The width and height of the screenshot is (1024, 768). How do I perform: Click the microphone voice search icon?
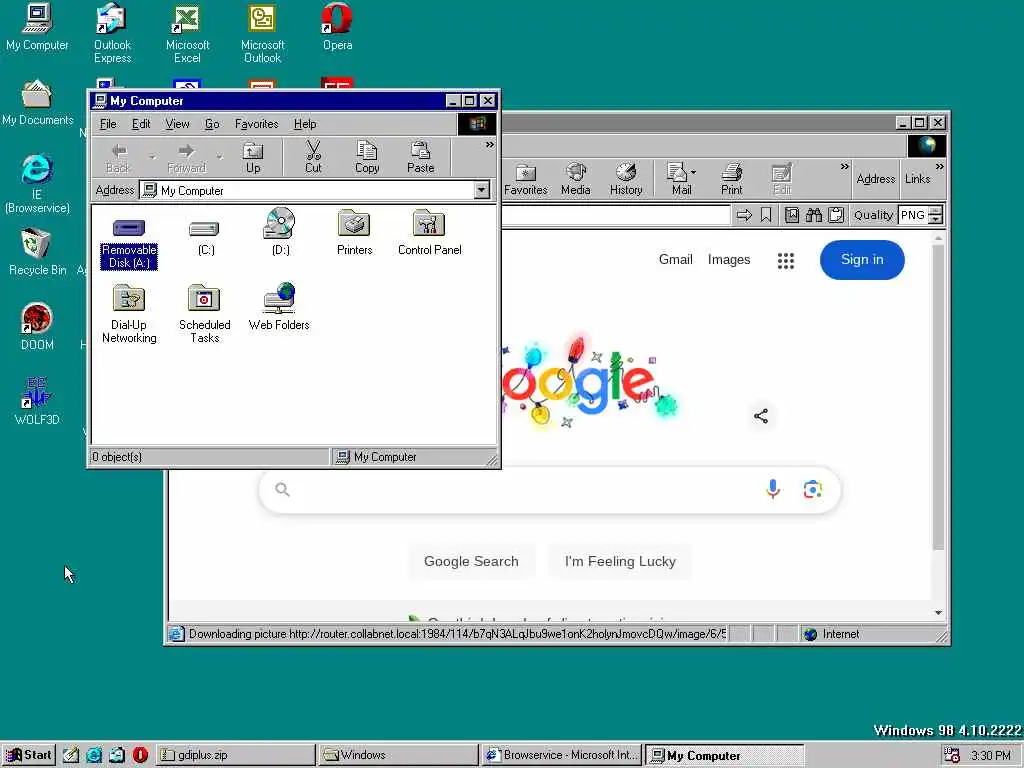click(773, 488)
